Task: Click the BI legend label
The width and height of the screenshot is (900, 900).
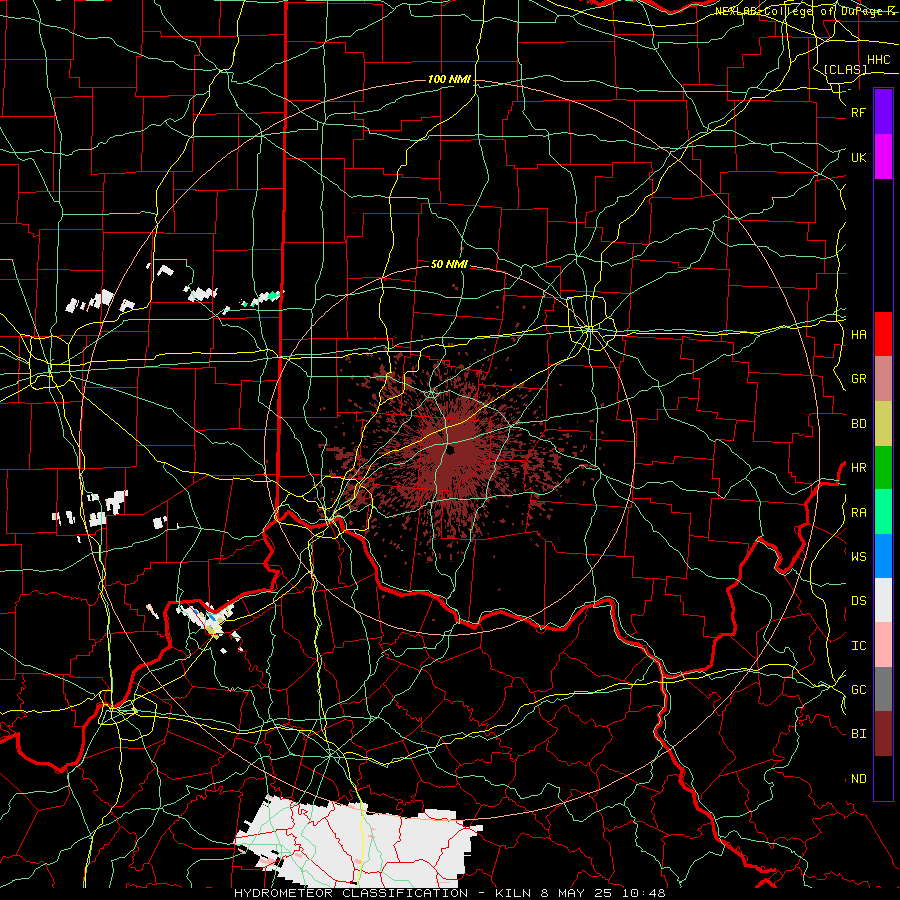Action: pos(858,734)
